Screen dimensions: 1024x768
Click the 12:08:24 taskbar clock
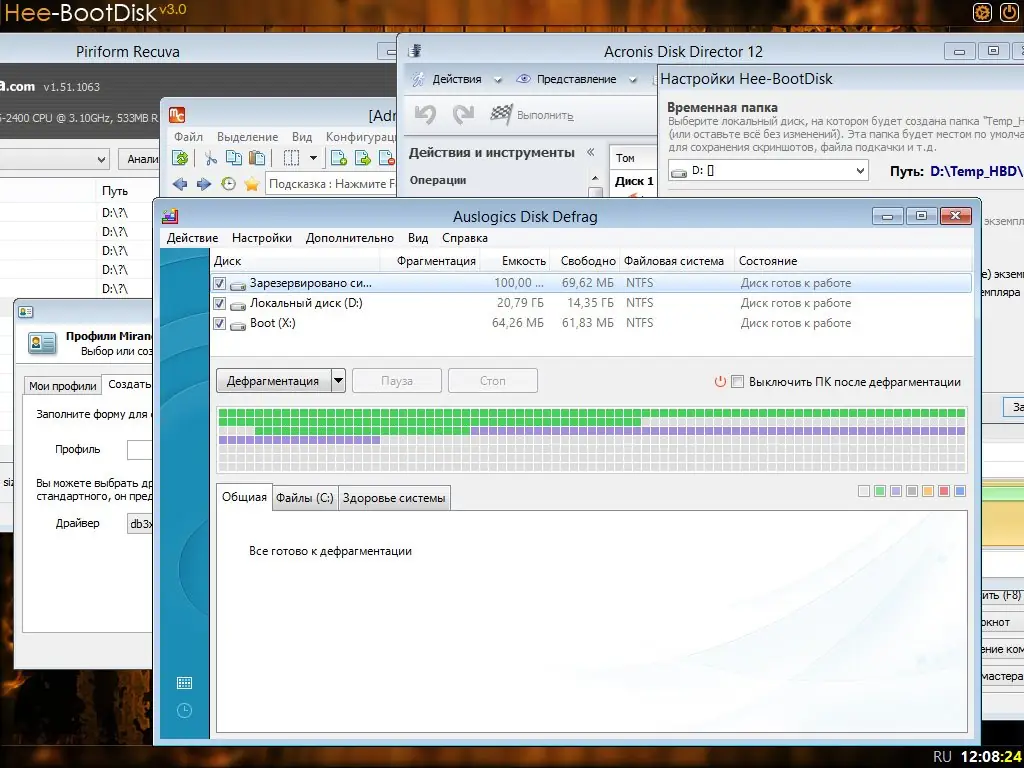pos(991,756)
